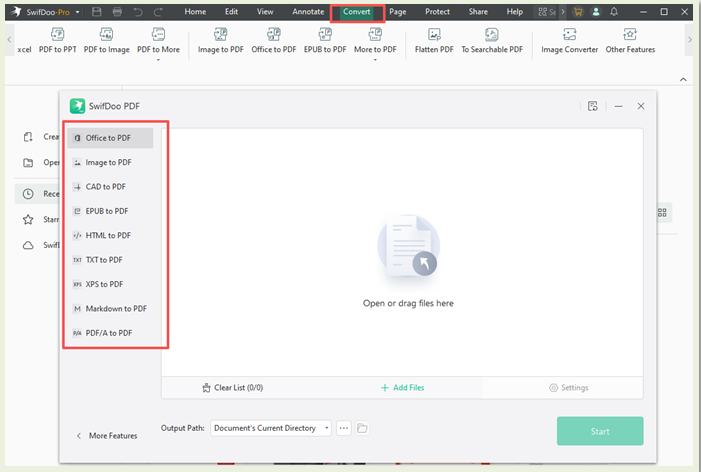This screenshot has height=472, width=701.
Task: Click the Open or drag files drop area
Action: click(x=402, y=253)
